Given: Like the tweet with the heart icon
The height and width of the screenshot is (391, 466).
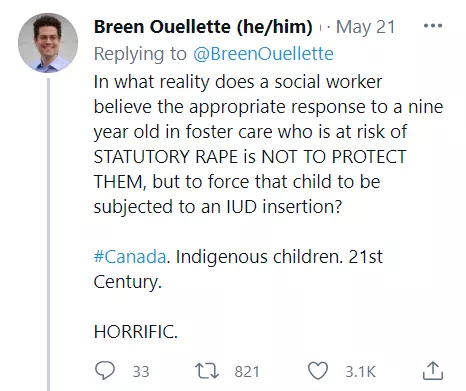Looking at the screenshot, I should point(318,371).
